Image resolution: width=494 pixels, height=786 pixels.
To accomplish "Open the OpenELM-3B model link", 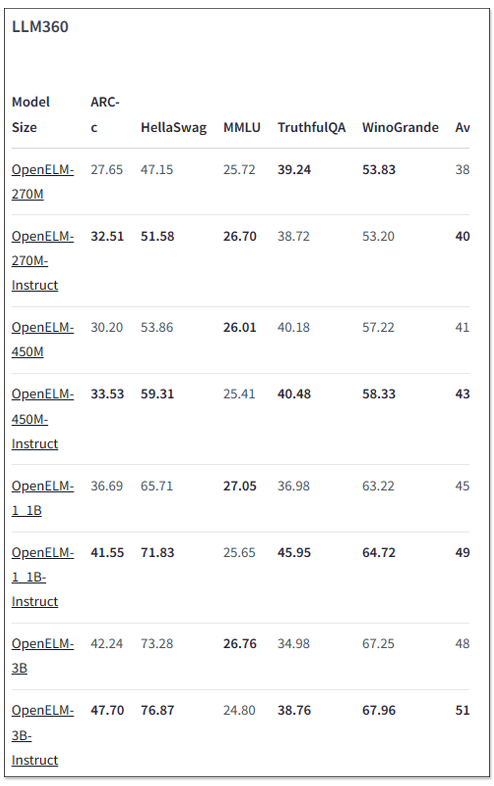I will [x=43, y=656].
